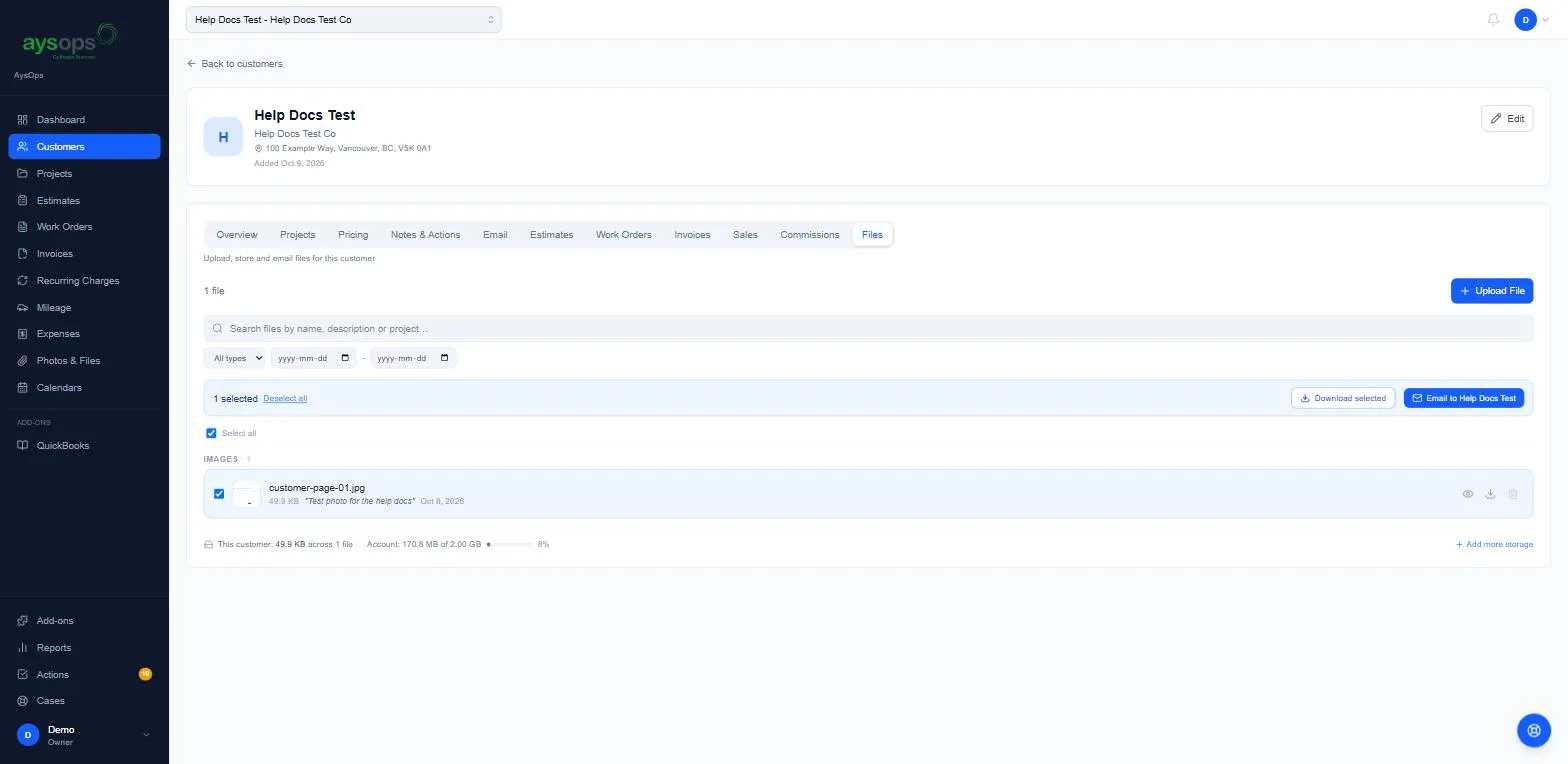This screenshot has height=764, width=1568.
Task: Toggle the Select all checkbox
Action: 211,434
